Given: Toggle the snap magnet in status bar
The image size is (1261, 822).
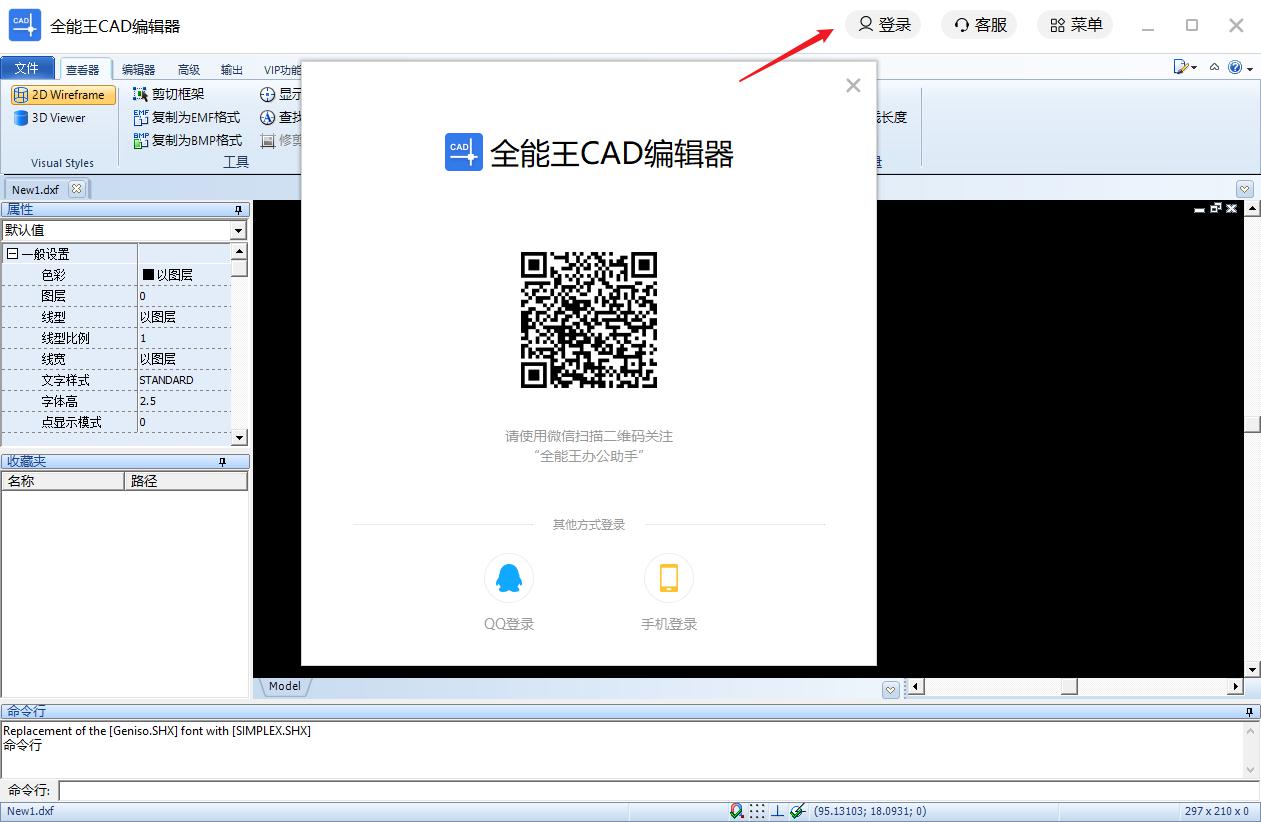Looking at the screenshot, I should tap(737, 811).
